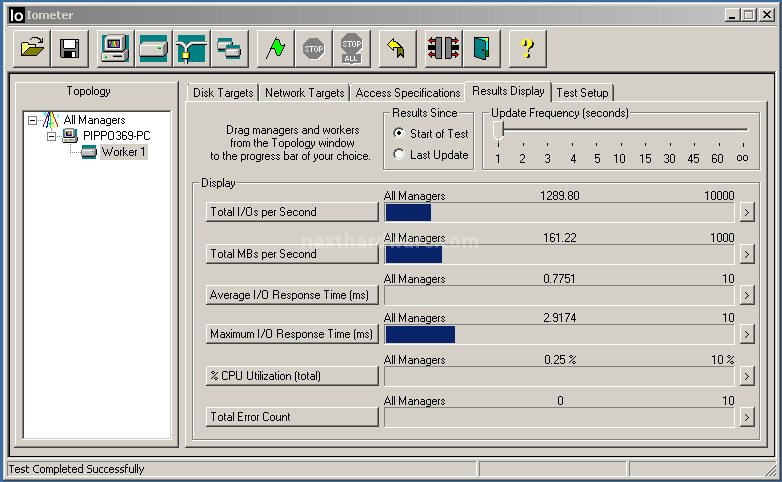Start a new manager
Screen dimensions: 782x482
pos(115,48)
